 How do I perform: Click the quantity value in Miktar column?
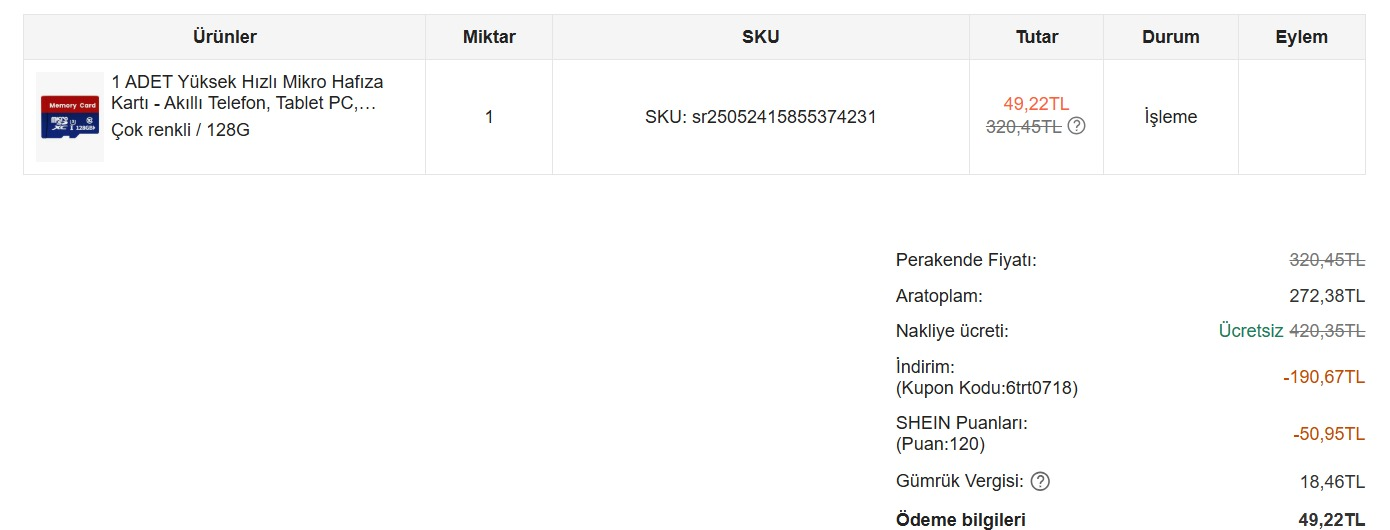tap(489, 117)
